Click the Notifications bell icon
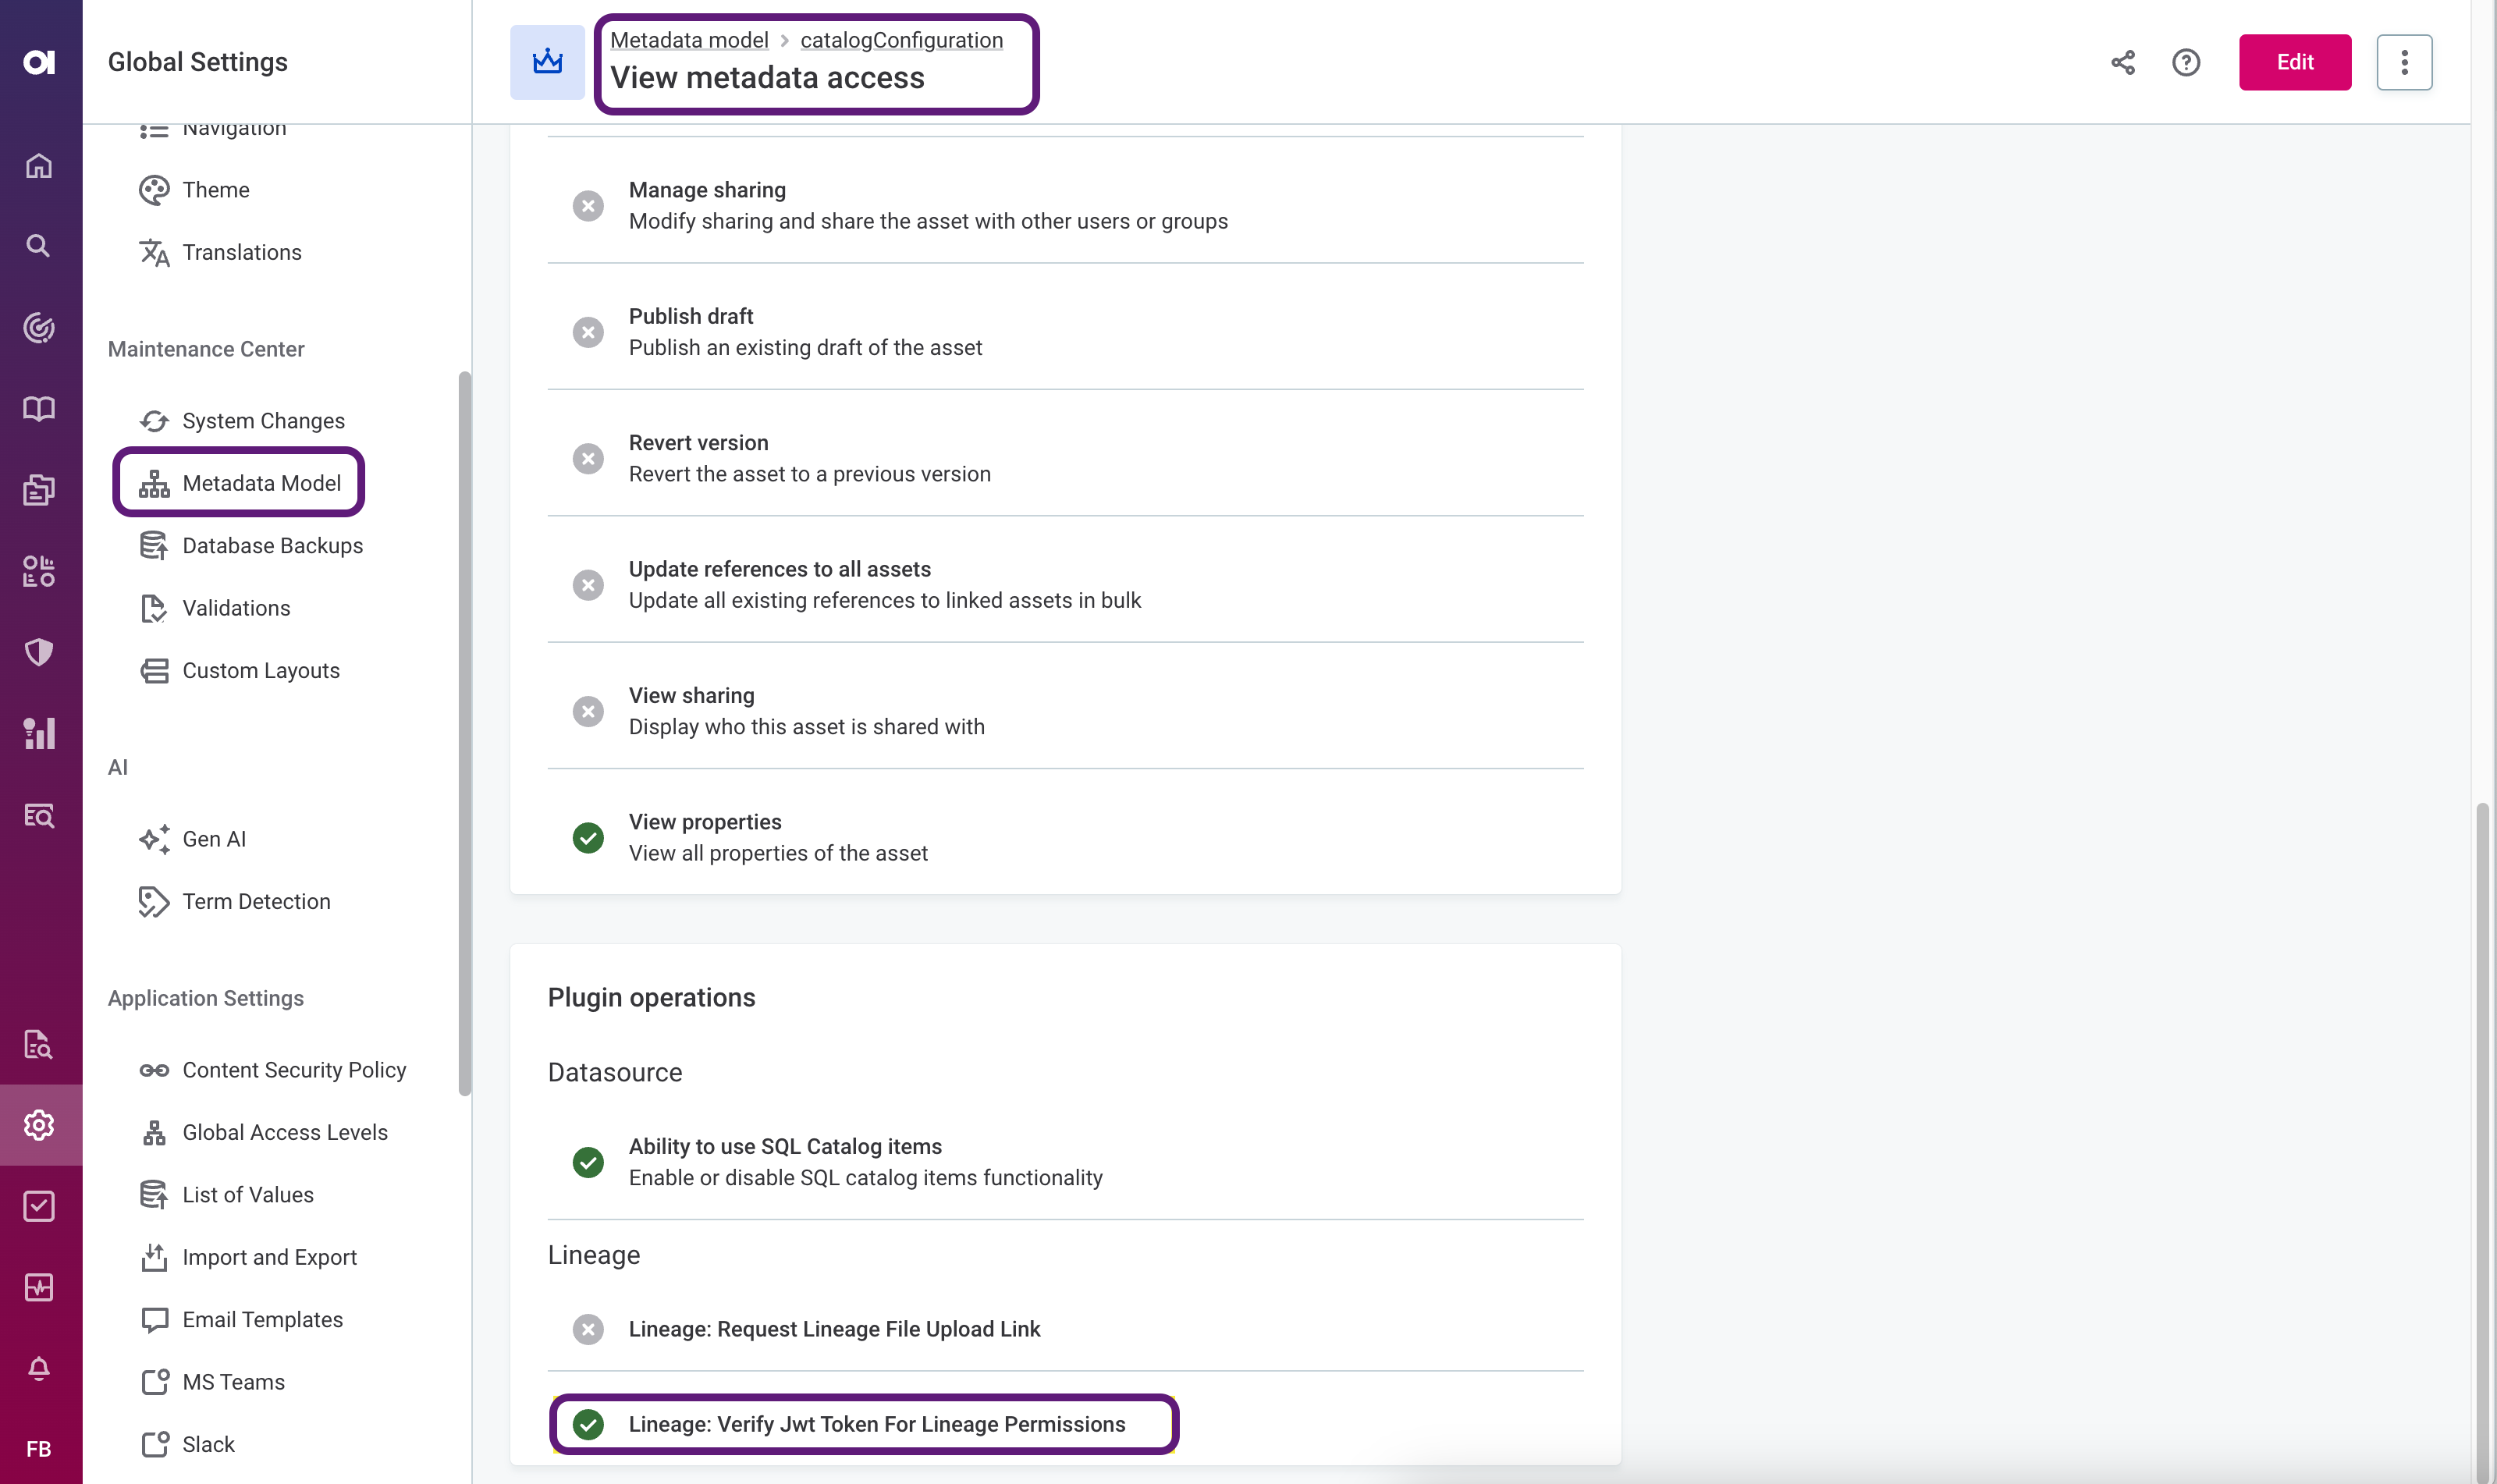This screenshot has height=1484, width=2497. (x=39, y=1368)
